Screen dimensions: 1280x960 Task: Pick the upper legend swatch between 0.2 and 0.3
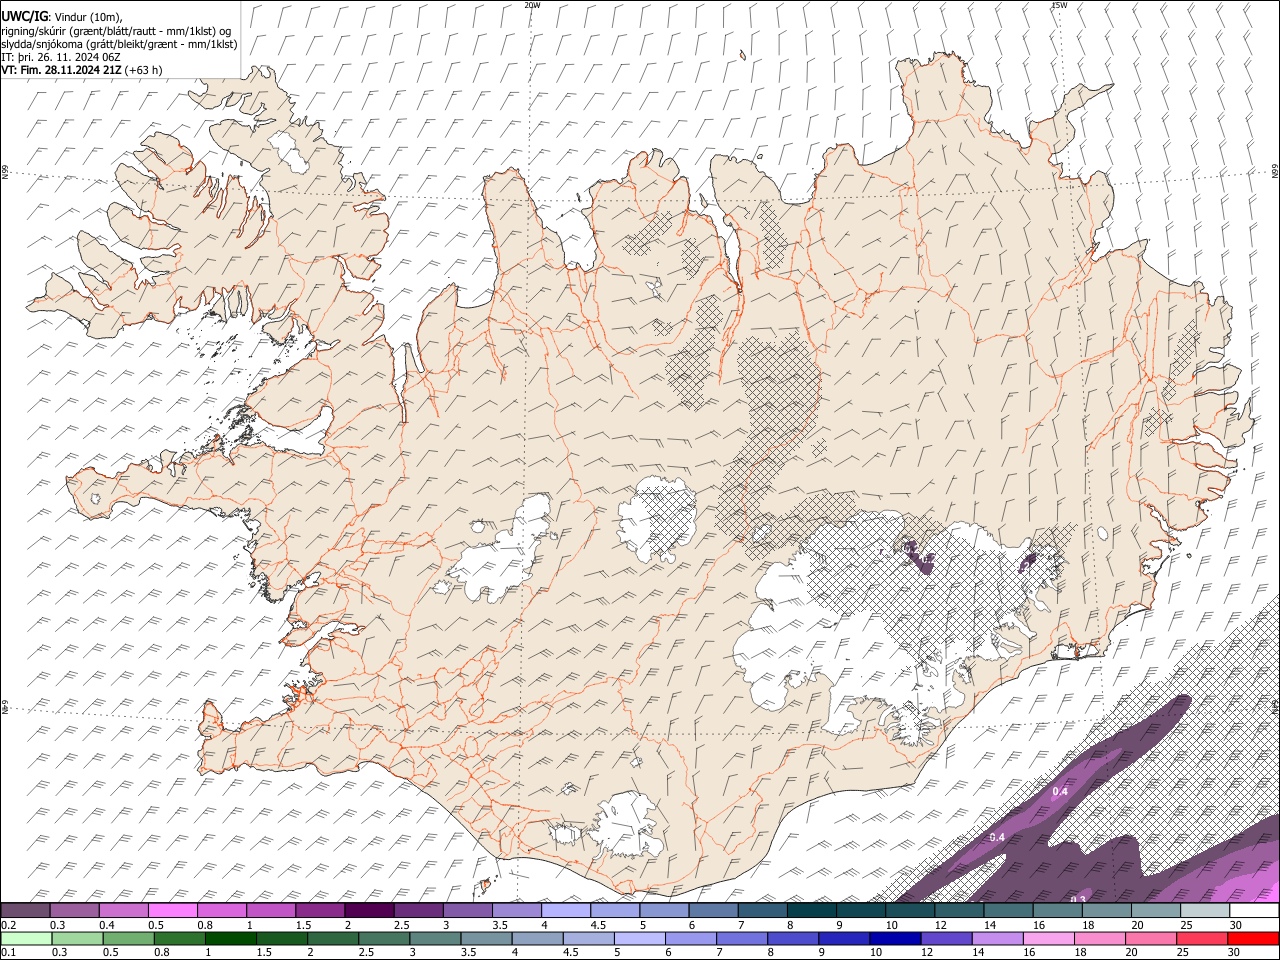(25, 911)
